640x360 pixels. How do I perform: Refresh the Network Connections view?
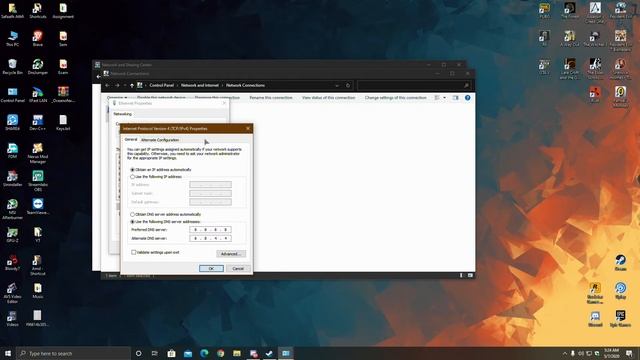click(x=348, y=86)
